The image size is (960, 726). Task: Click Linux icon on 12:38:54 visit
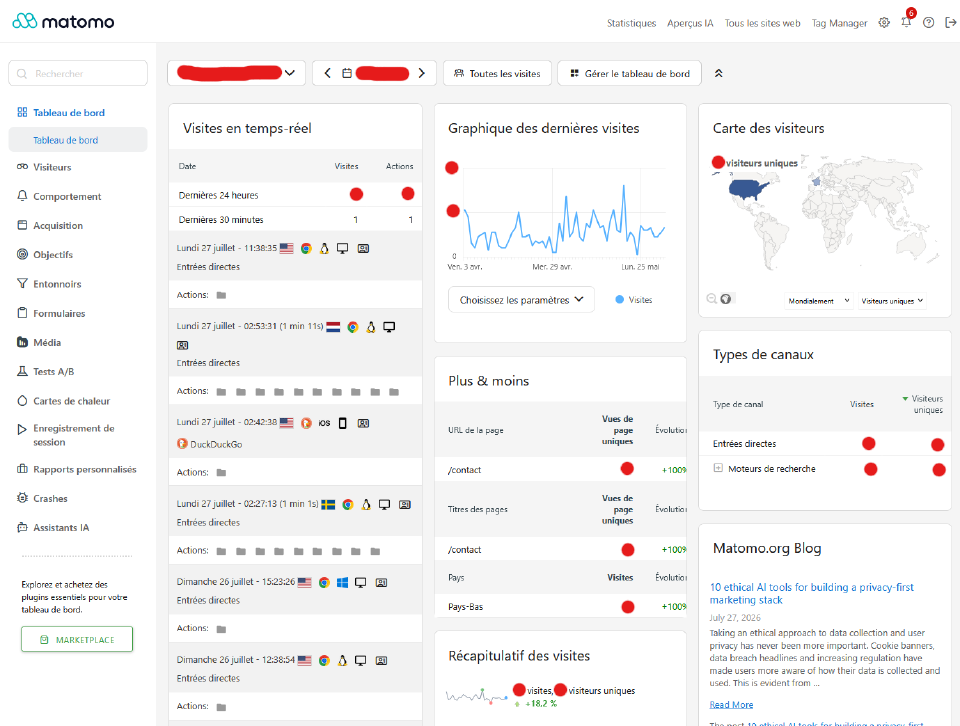point(342,661)
